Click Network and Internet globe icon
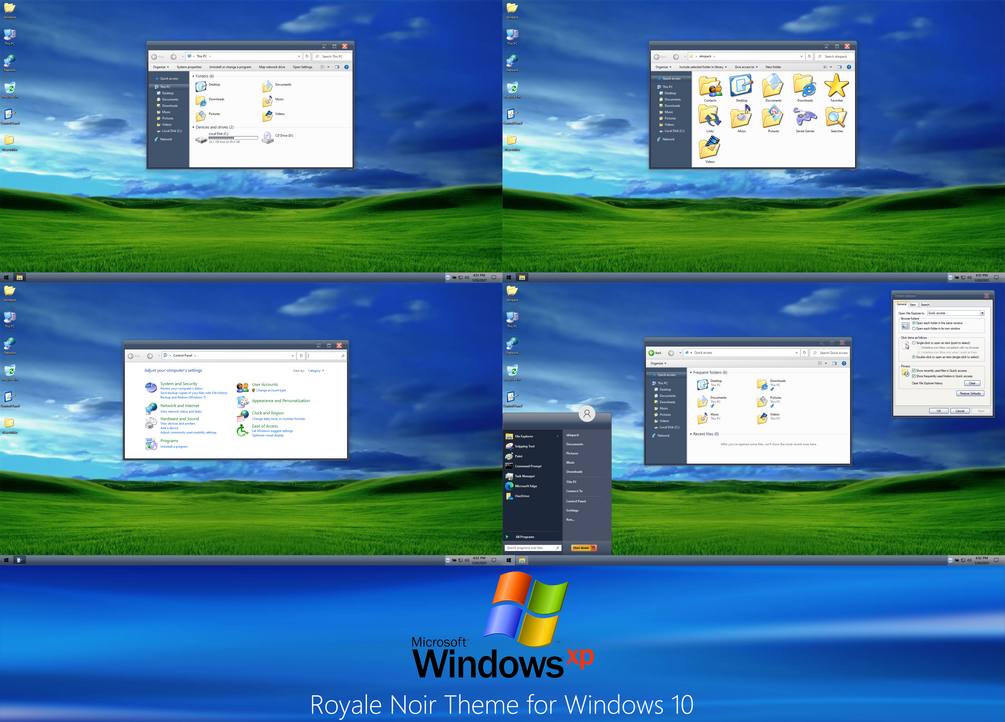This screenshot has width=1005, height=722. click(x=151, y=408)
